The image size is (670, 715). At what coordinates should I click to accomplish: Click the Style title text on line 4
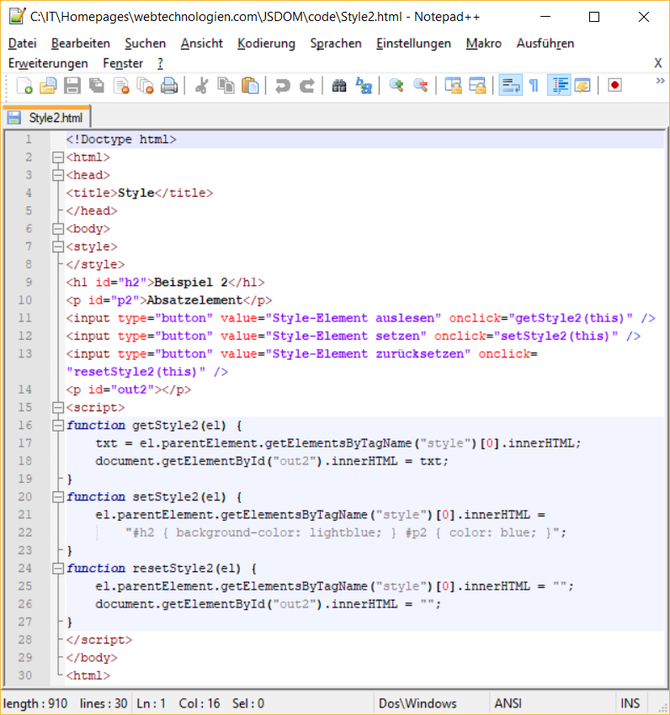click(136, 193)
